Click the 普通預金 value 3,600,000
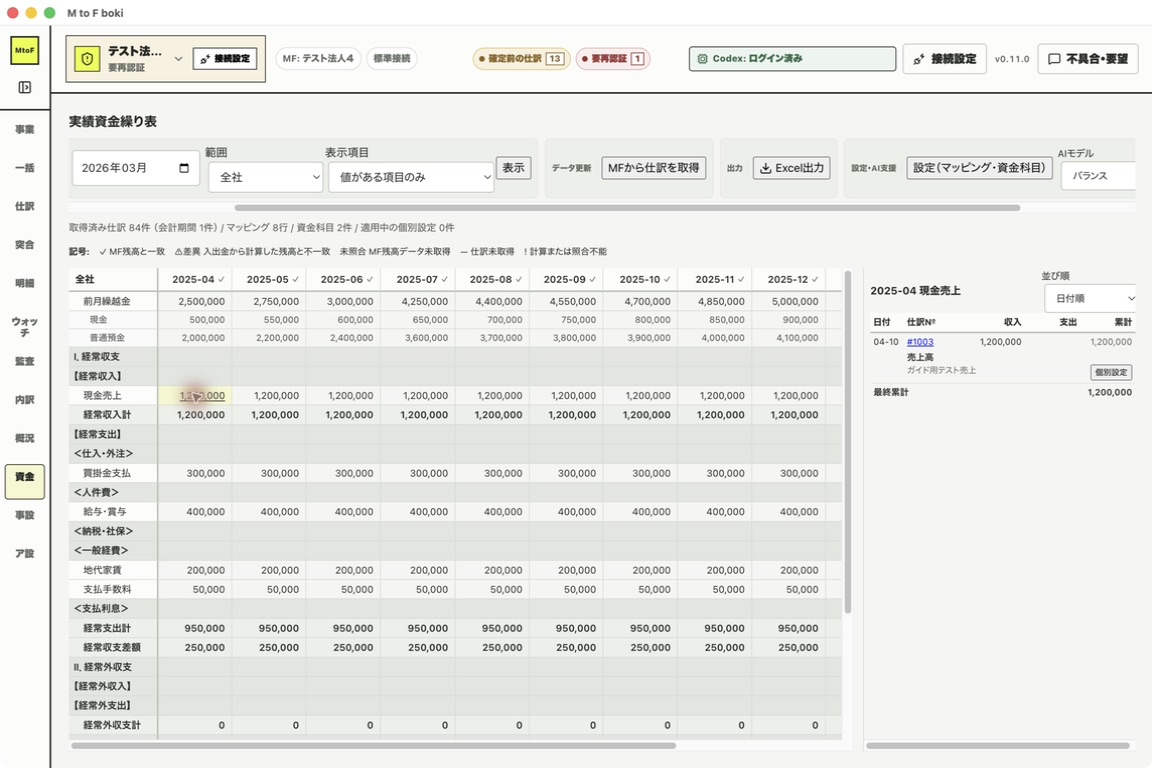This screenshot has height=768, width=1152. tap(425, 338)
